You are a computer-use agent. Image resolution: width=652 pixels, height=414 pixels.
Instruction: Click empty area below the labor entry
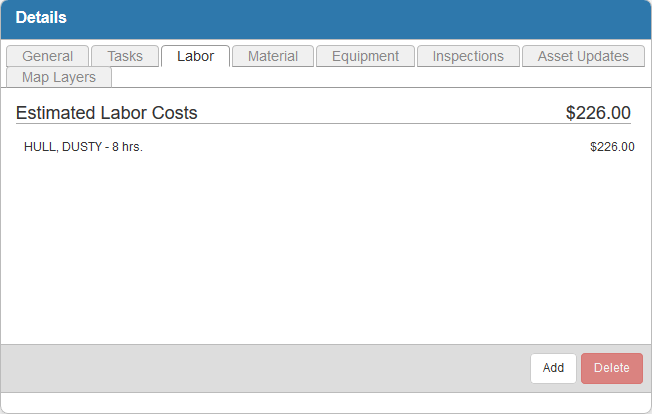point(325,250)
